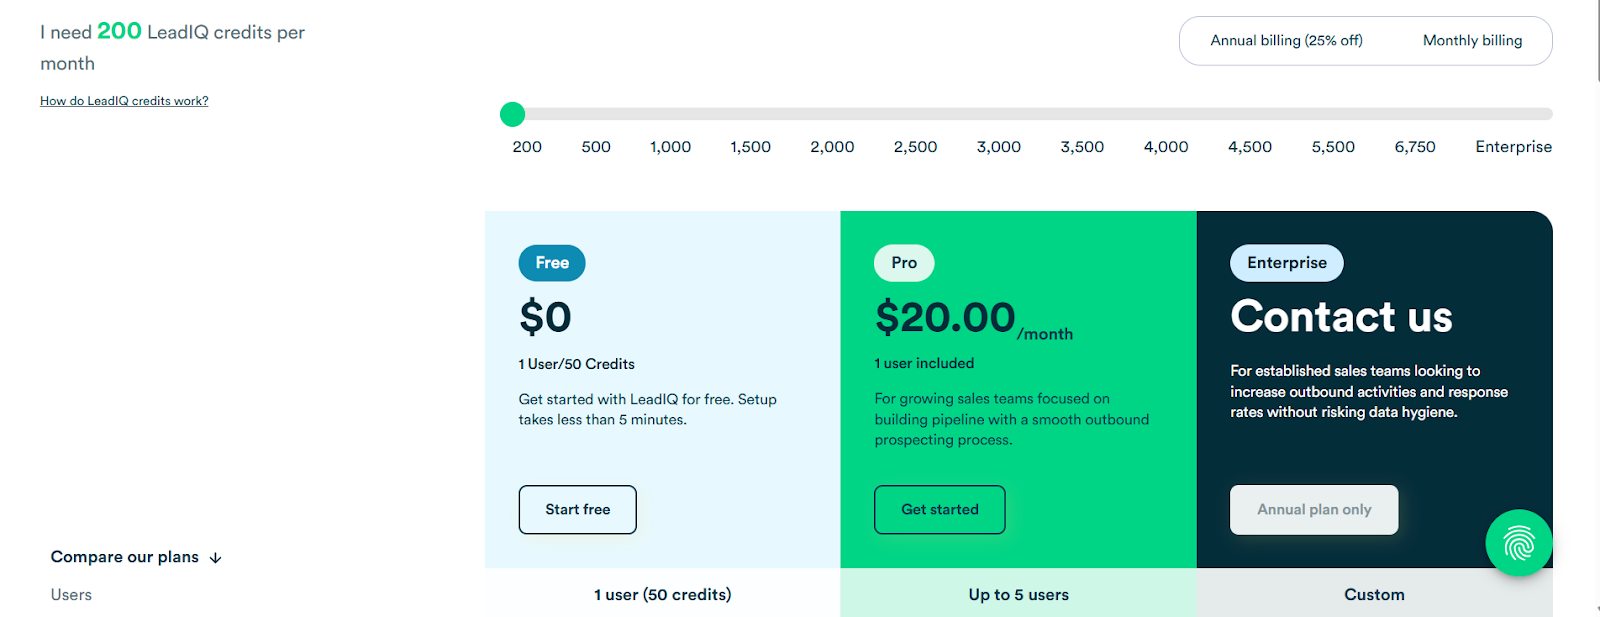Open How do LeadIQ credits work link
Image resolution: width=1600 pixels, height=617 pixels.
(x=123, y=100)
